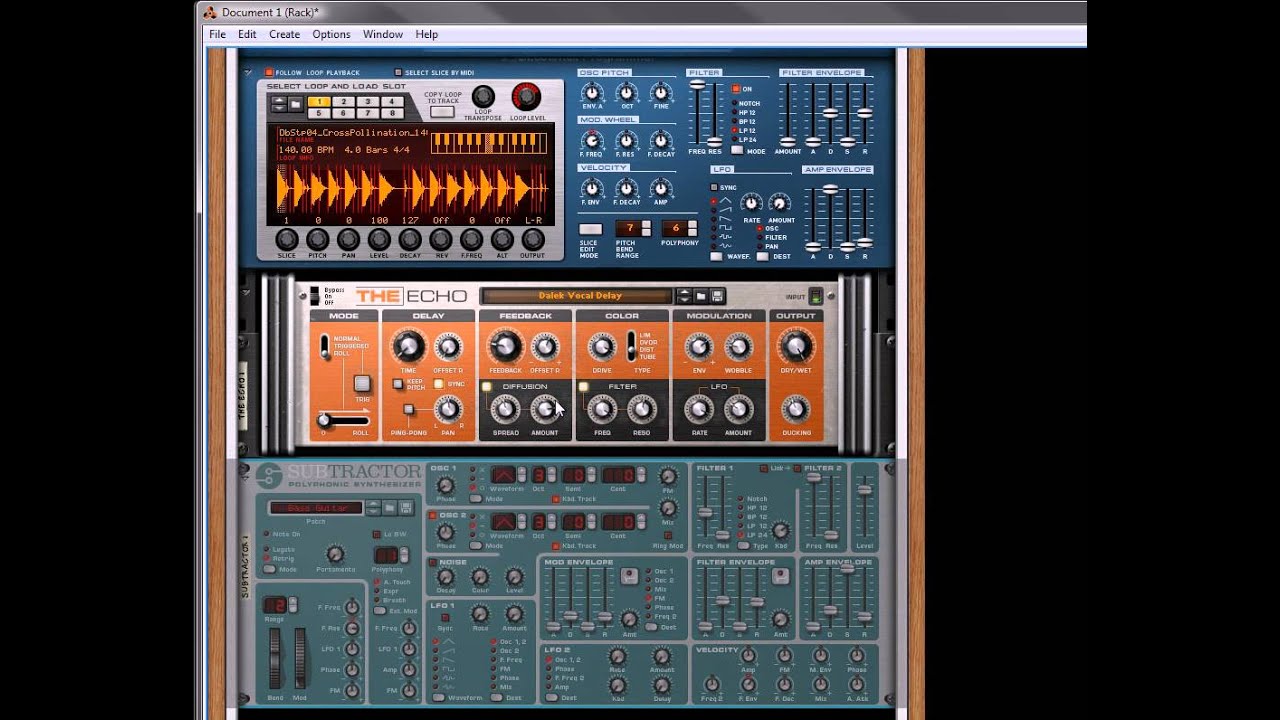Open the Options menu
Viewport: 1280px width, 720px height.
click(331, 34)
